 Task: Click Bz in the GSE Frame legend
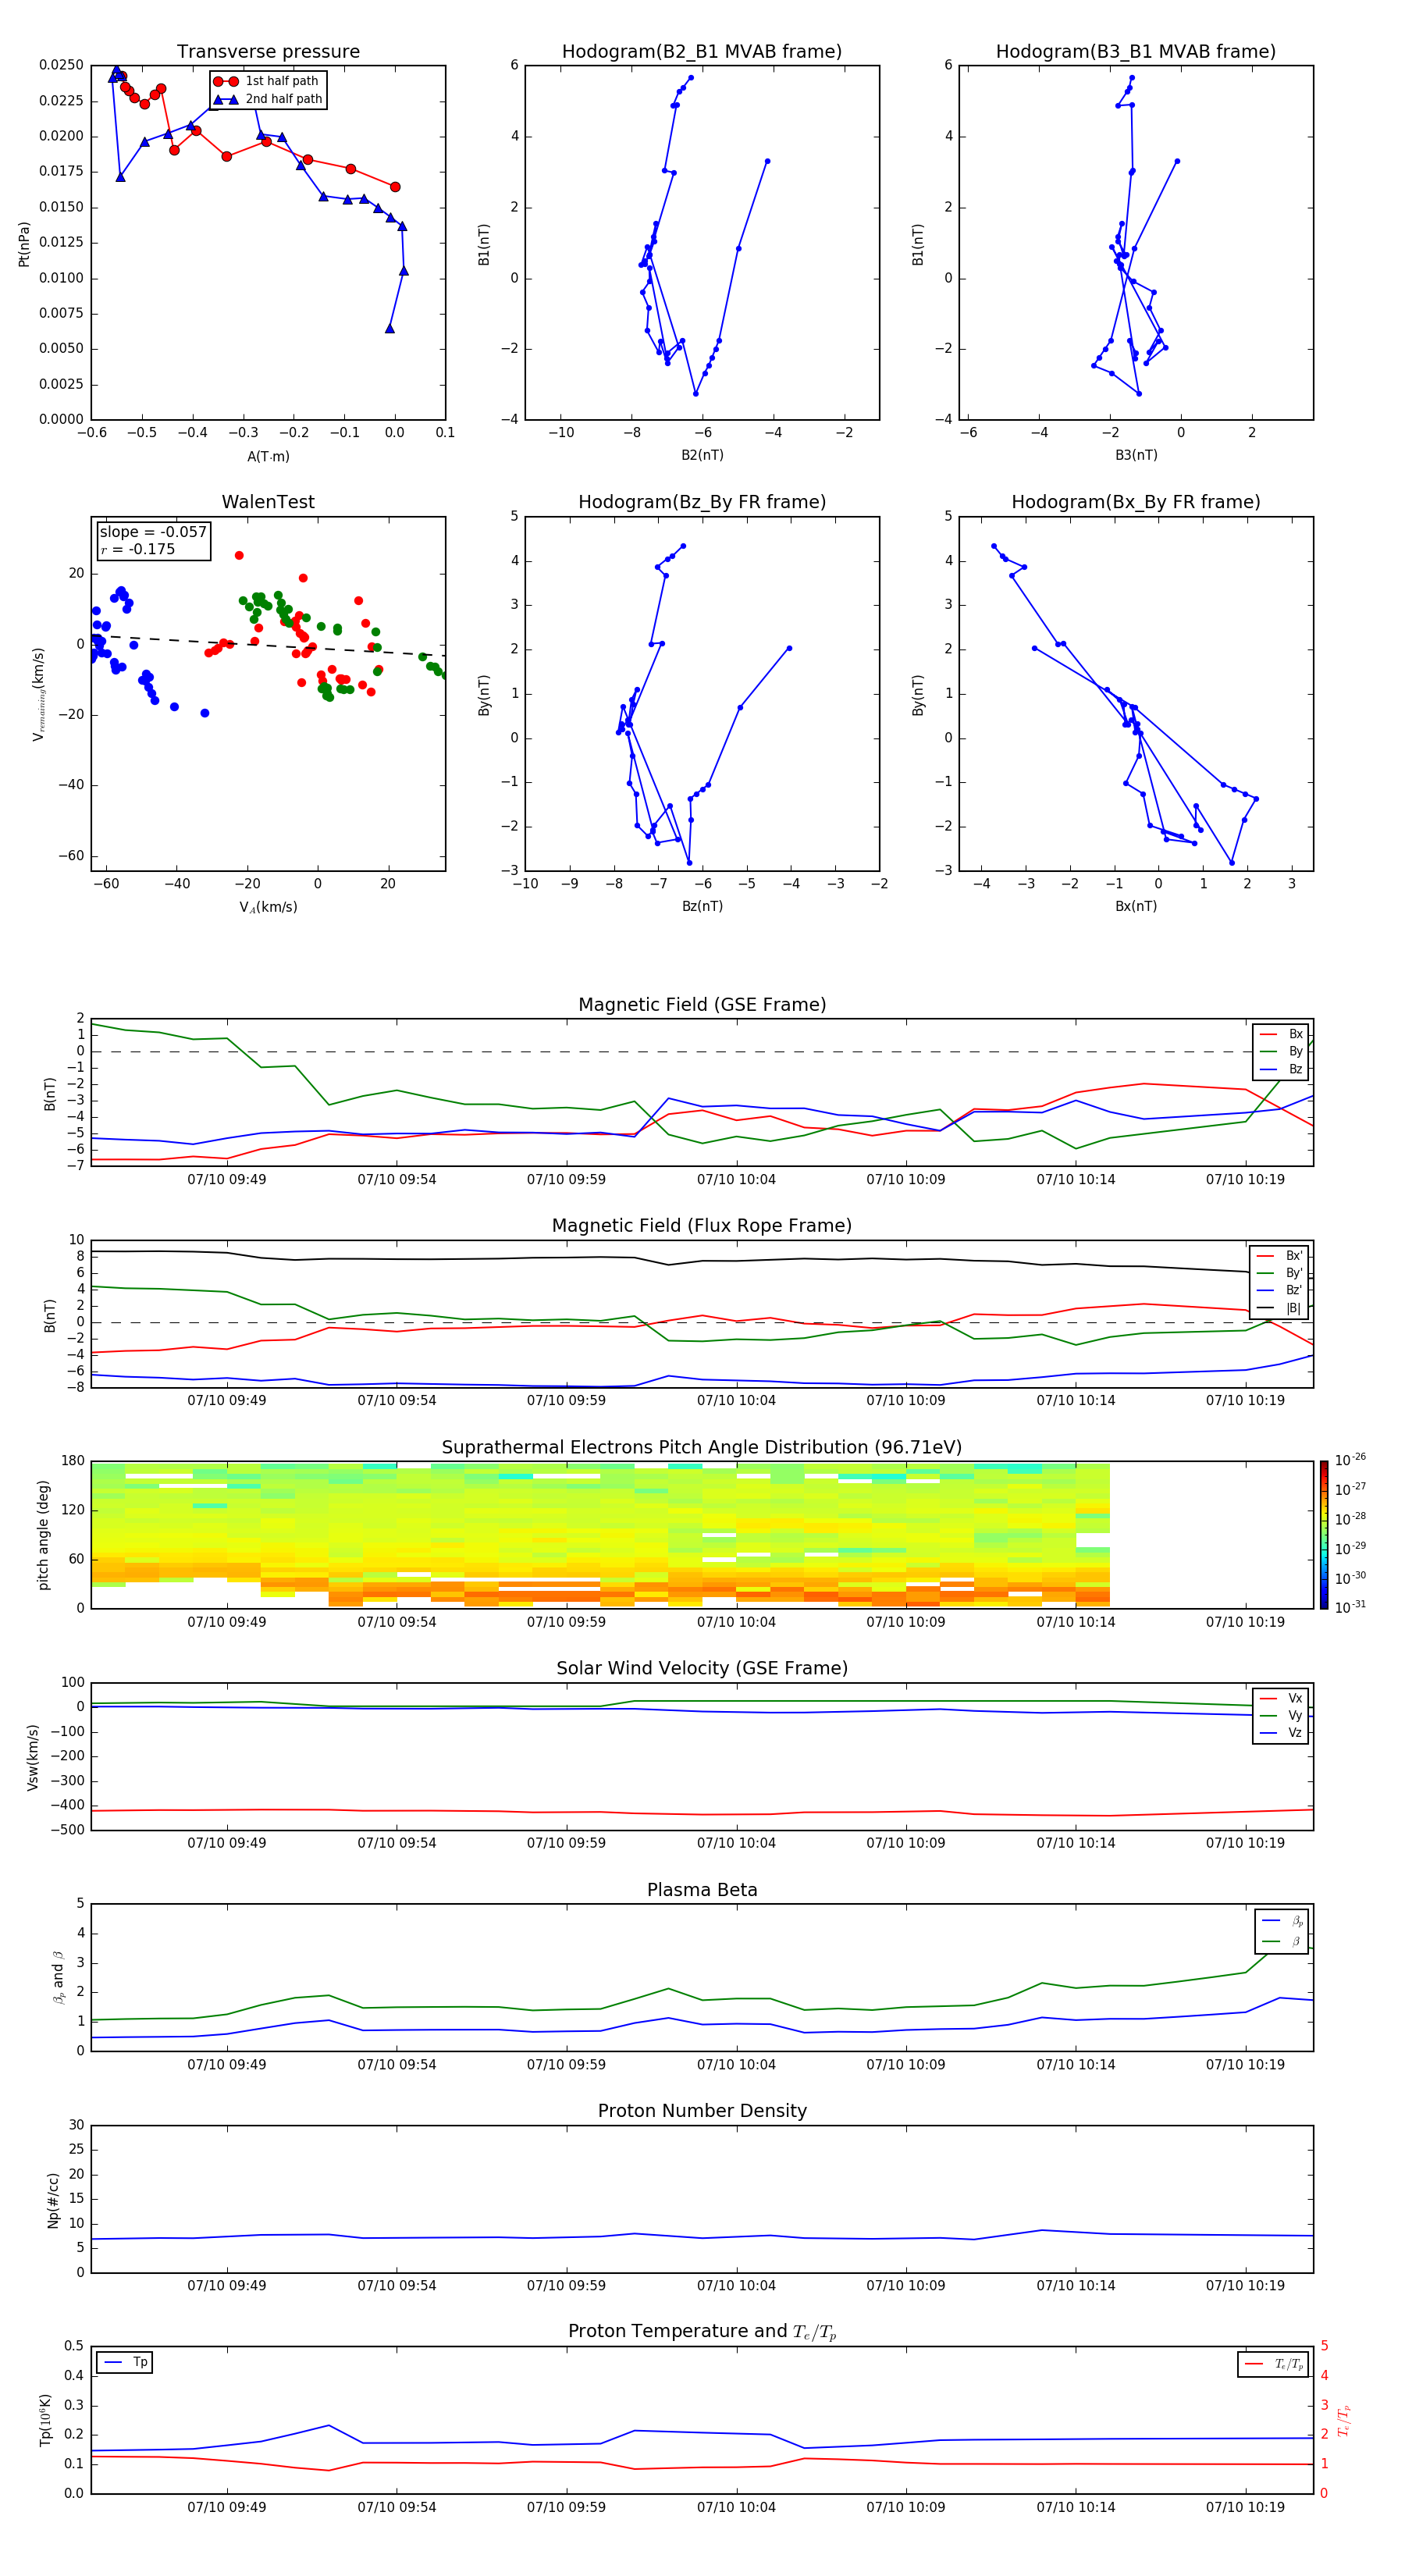(1282, 1069)
